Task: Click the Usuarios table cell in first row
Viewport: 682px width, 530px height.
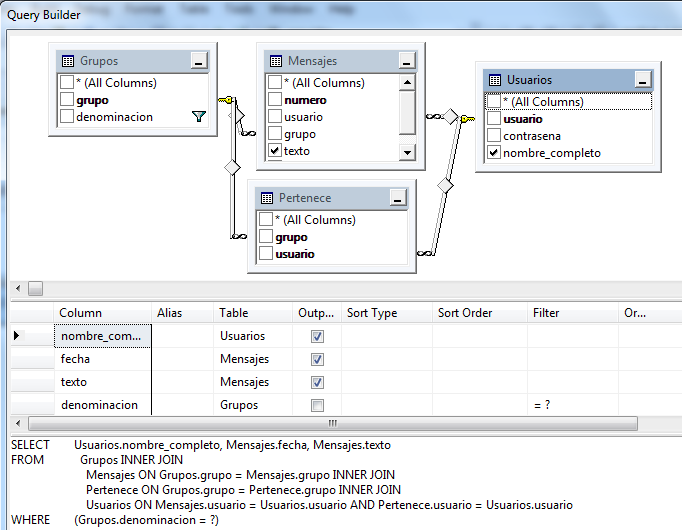Action: (253, 336)
